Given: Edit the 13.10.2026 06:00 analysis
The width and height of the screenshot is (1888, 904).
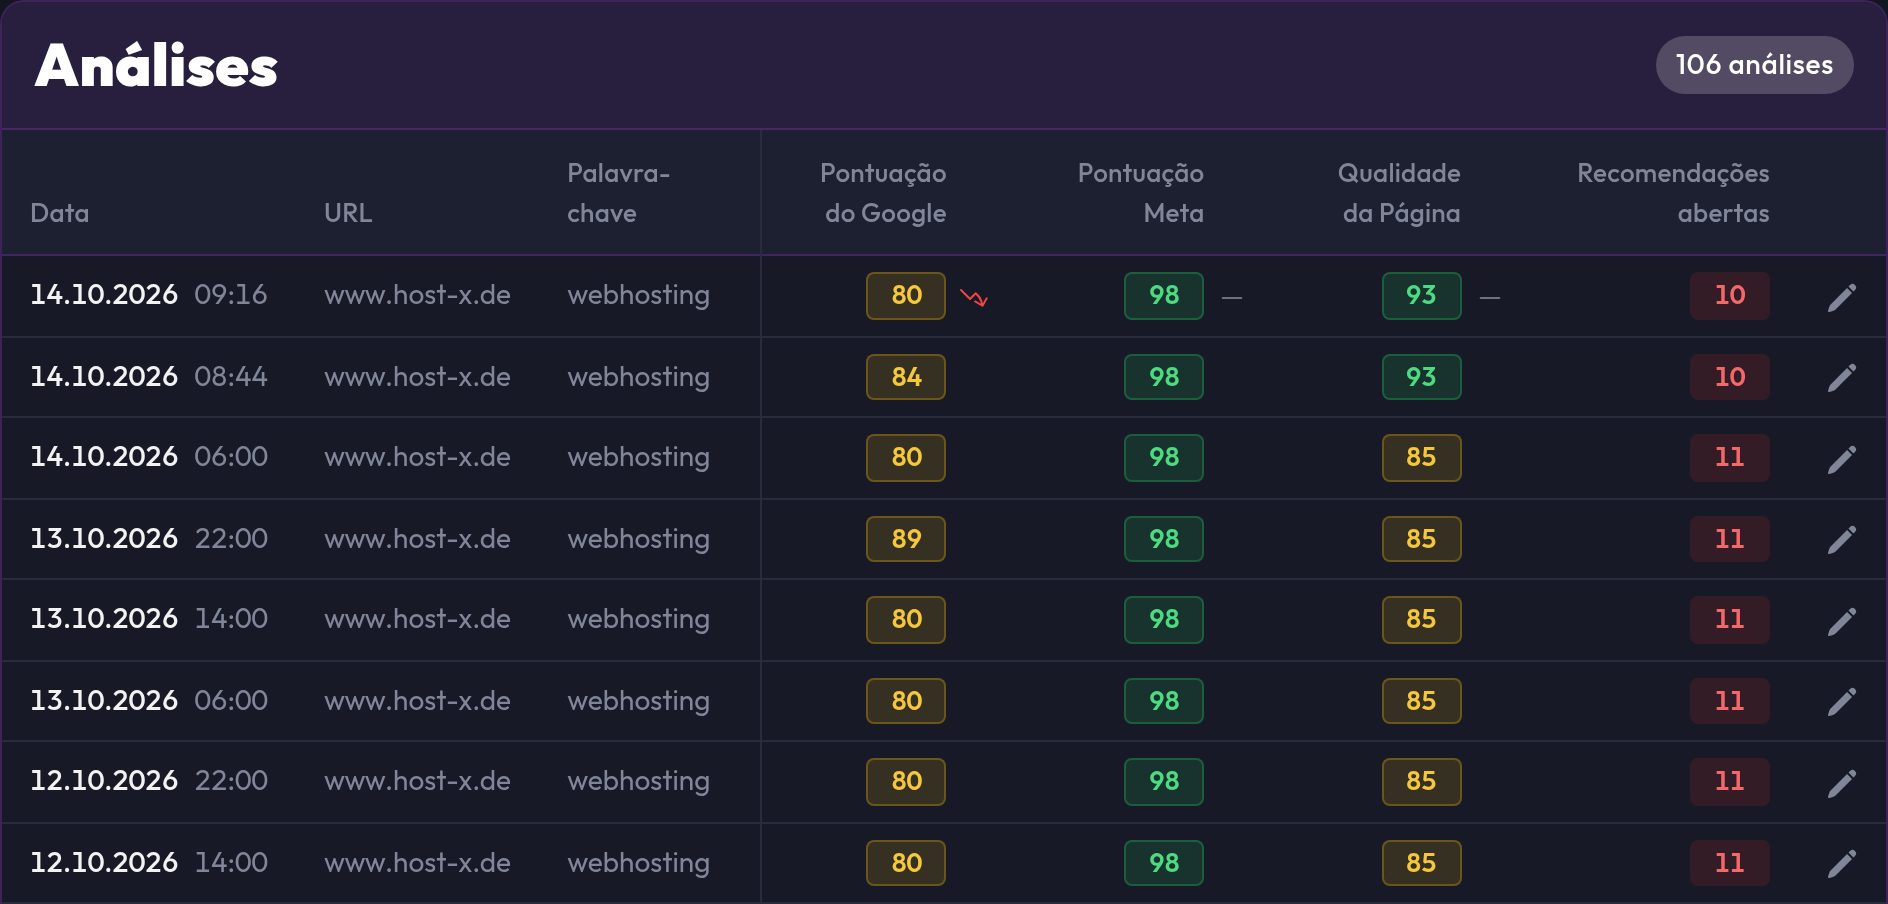Looking at the screenshot, I should click(1842, 701).
